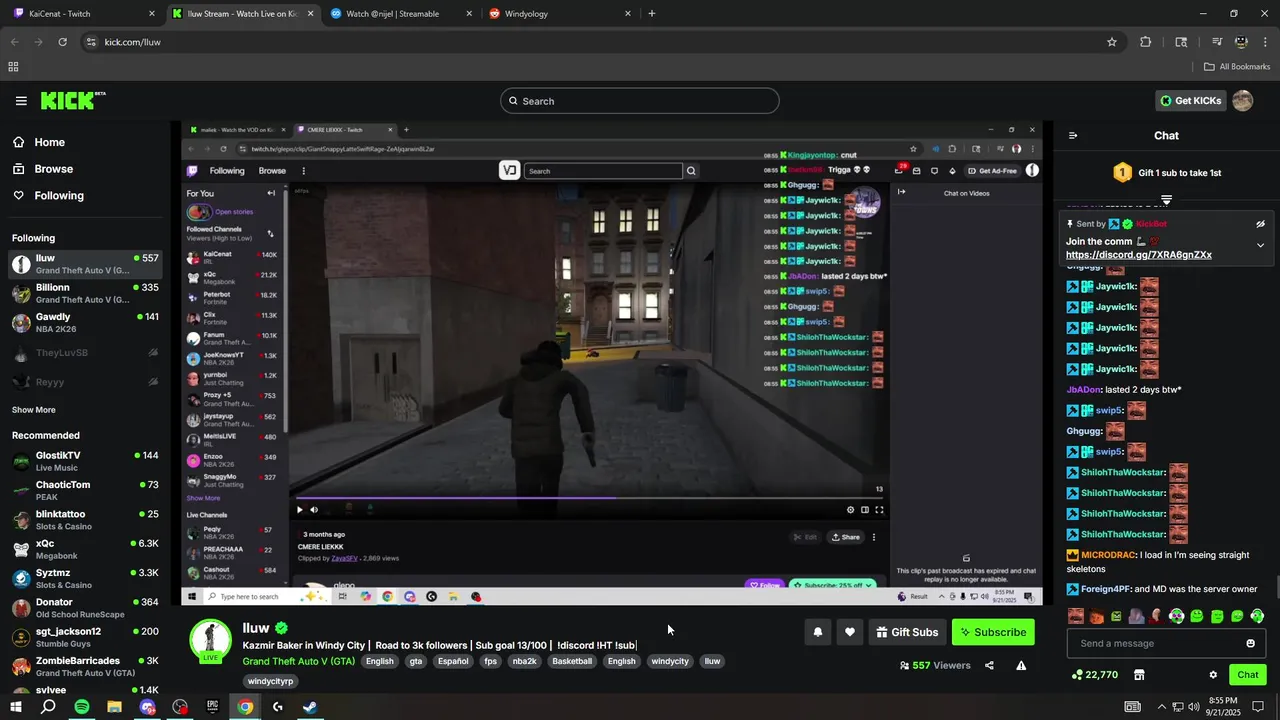Open GlostikTV recommended channel
This screenshot has height=720, width=1280.
[85, 461]
